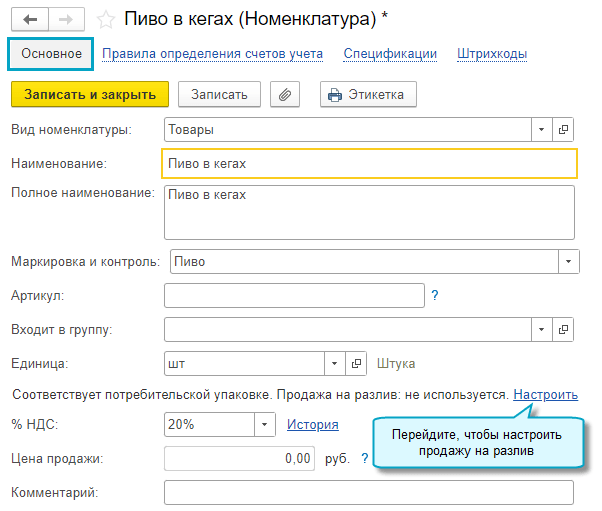This screenshot has height=511, width=602.
Task: Open the Единица selection form icon
Action: (358, 363)
